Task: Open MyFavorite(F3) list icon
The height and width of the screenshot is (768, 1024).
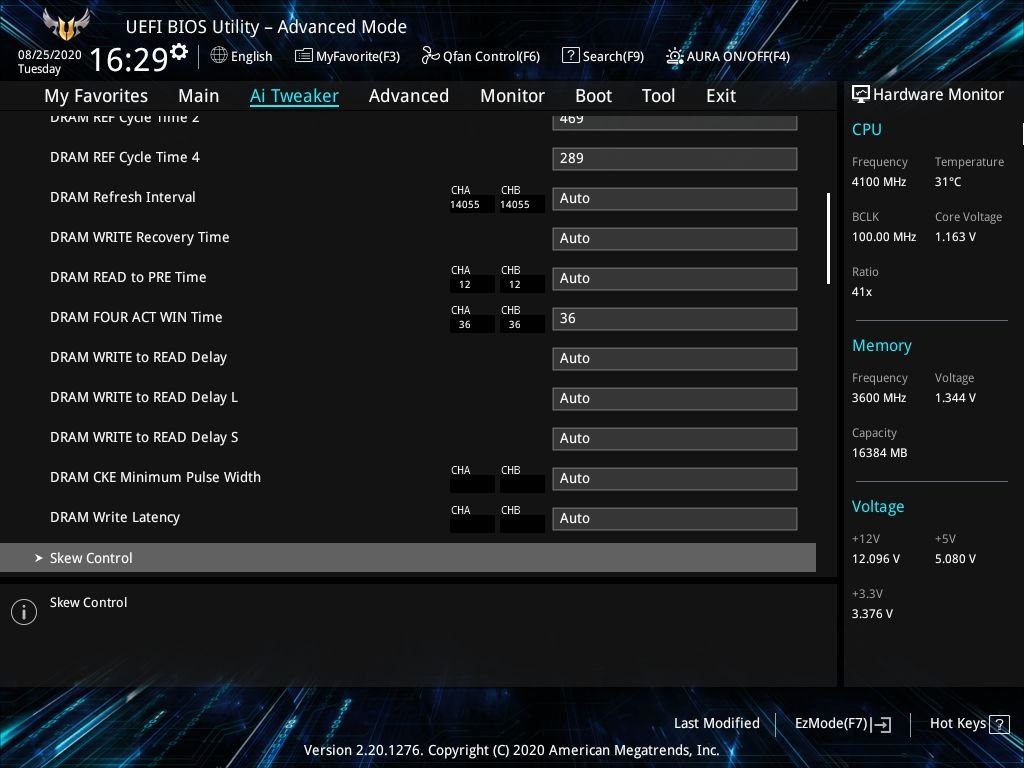Action: pyautogui.click(x=303, y=56)
